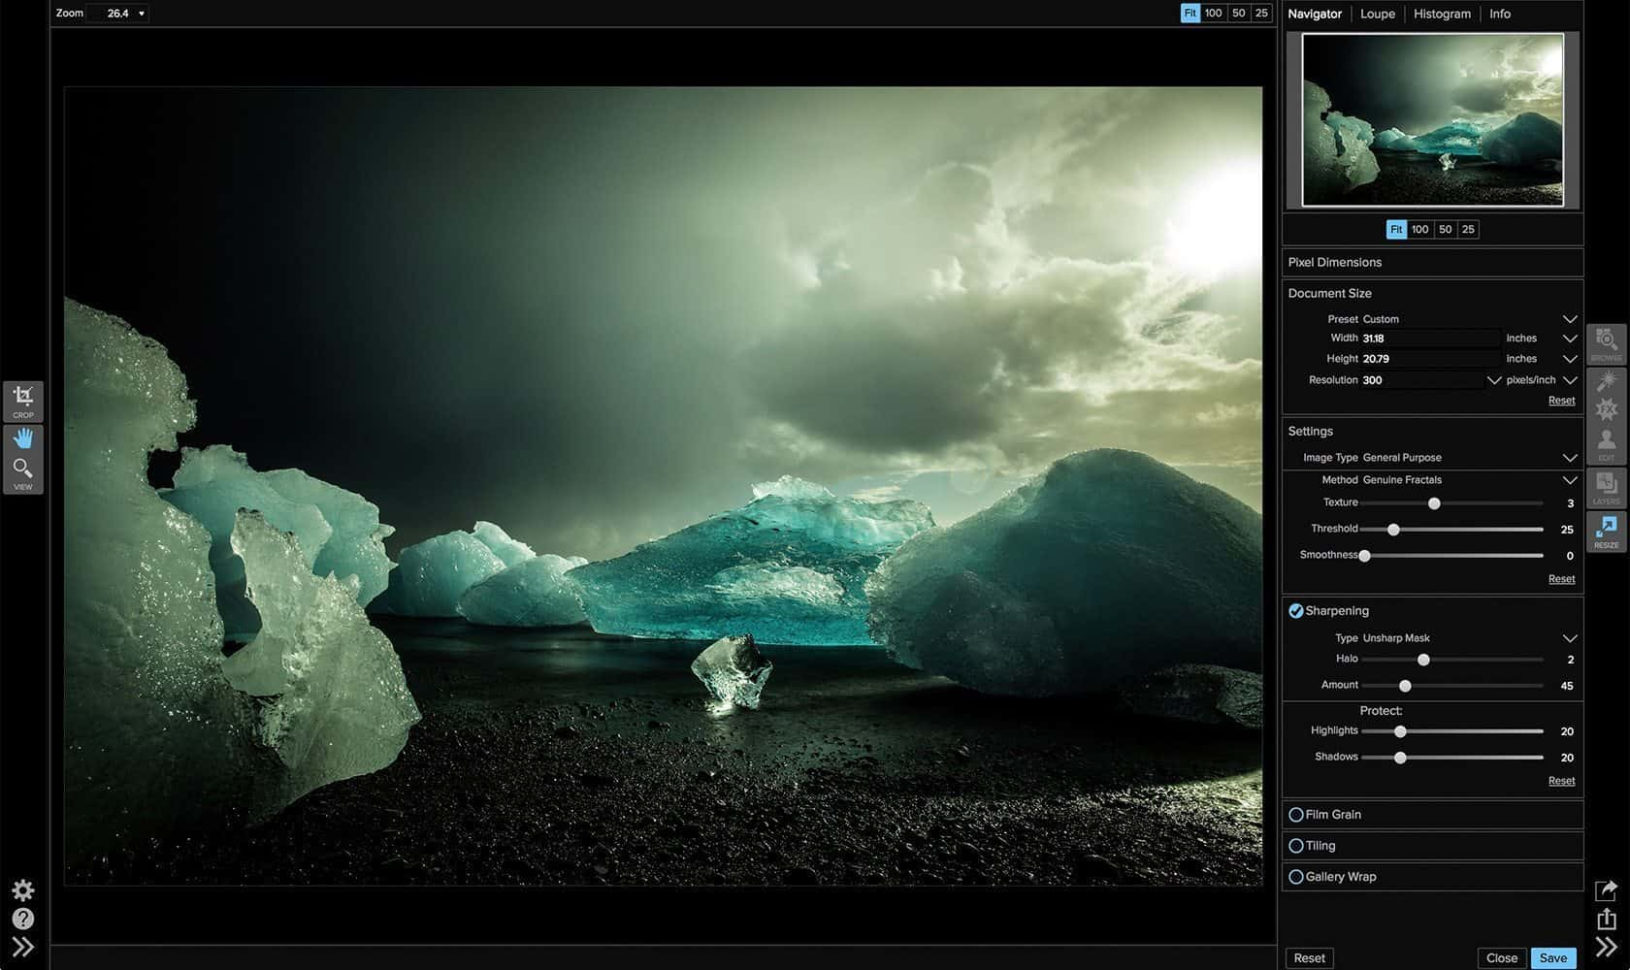Screen dimensions: 1630x970
Task: Switch to the Histogram tab
Action: click(x=1441, y=14)
